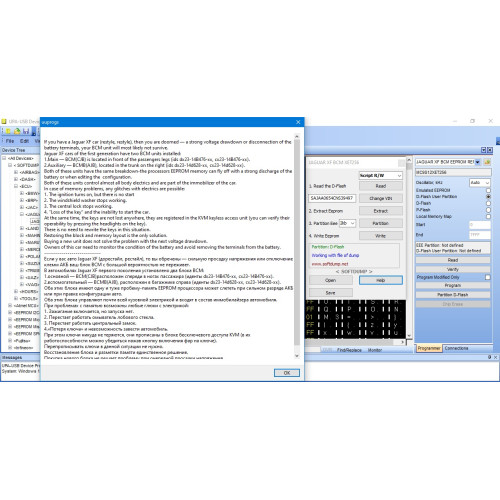500x500 pixels.
Task: Click the save floppy disk toolbar icon
Action: [26, 131]
